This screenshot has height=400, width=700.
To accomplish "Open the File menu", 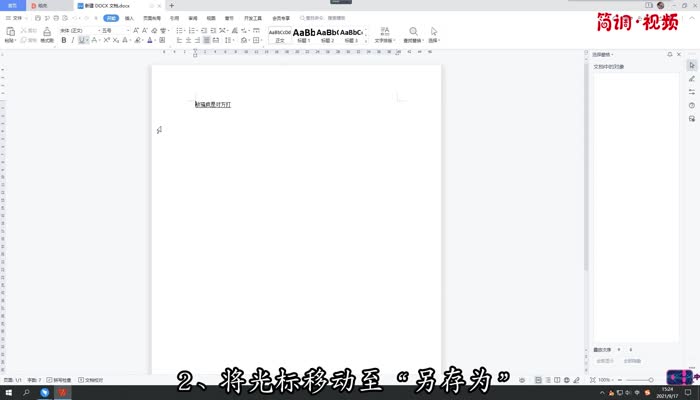I will (x=14, y=18).
